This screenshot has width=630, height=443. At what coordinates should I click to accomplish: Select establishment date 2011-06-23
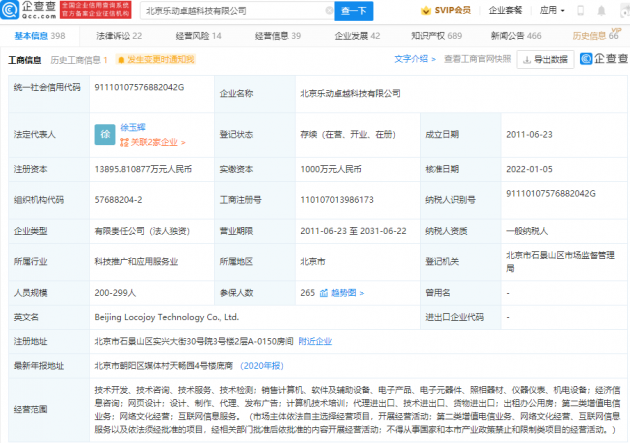tap(529, 135)
